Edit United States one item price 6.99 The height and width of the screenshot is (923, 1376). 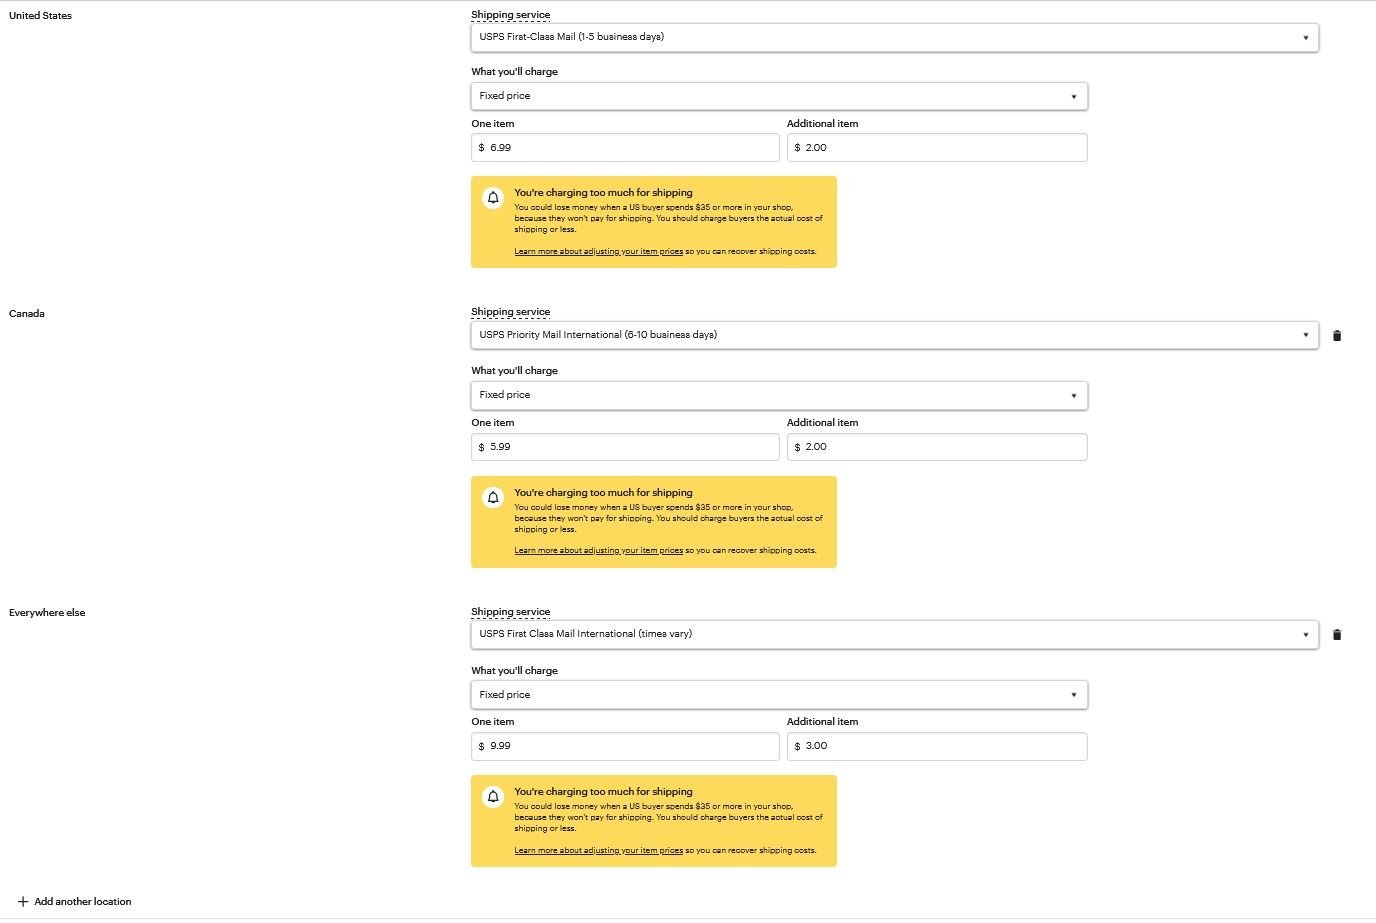(625, 148)
